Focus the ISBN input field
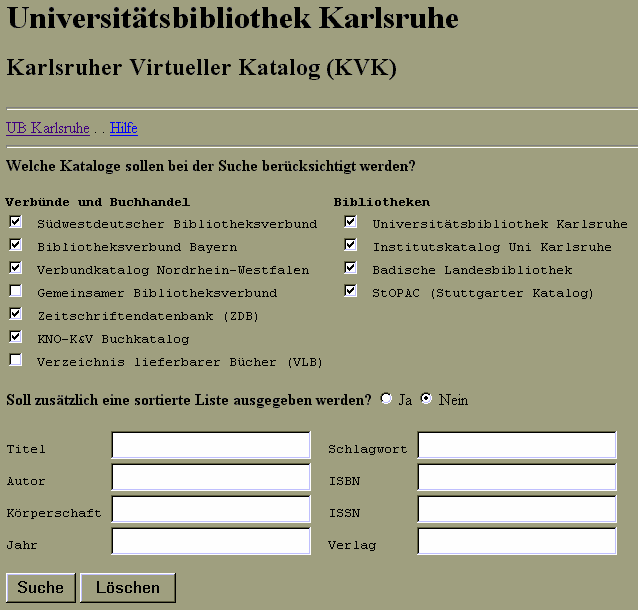 (x=517, y=477)
